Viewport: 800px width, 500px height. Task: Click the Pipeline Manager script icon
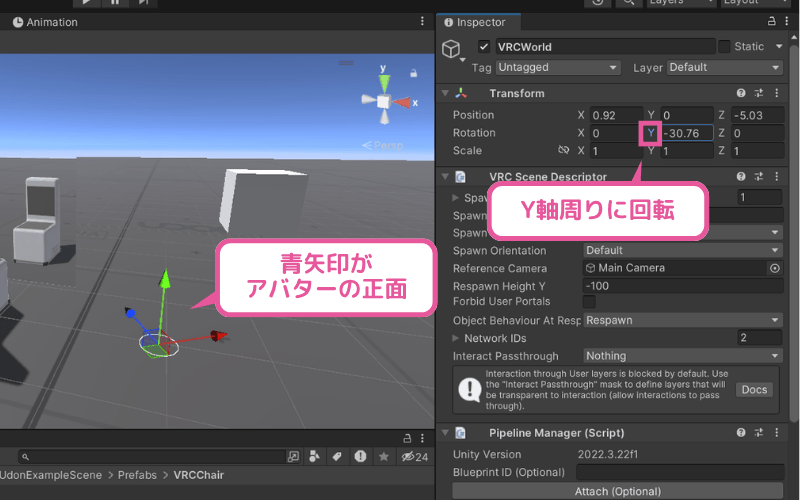[x=460, y=433]
